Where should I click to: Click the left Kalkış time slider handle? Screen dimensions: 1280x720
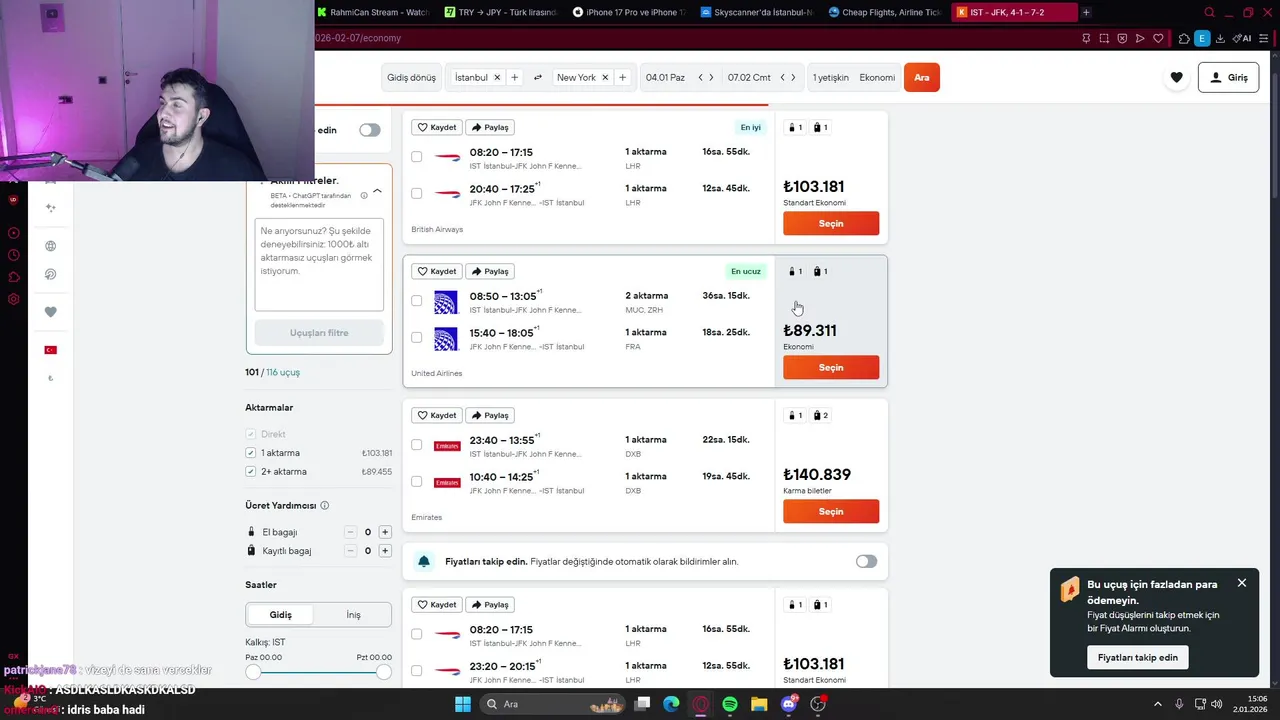pyautogui.click(x=253, y=672)
